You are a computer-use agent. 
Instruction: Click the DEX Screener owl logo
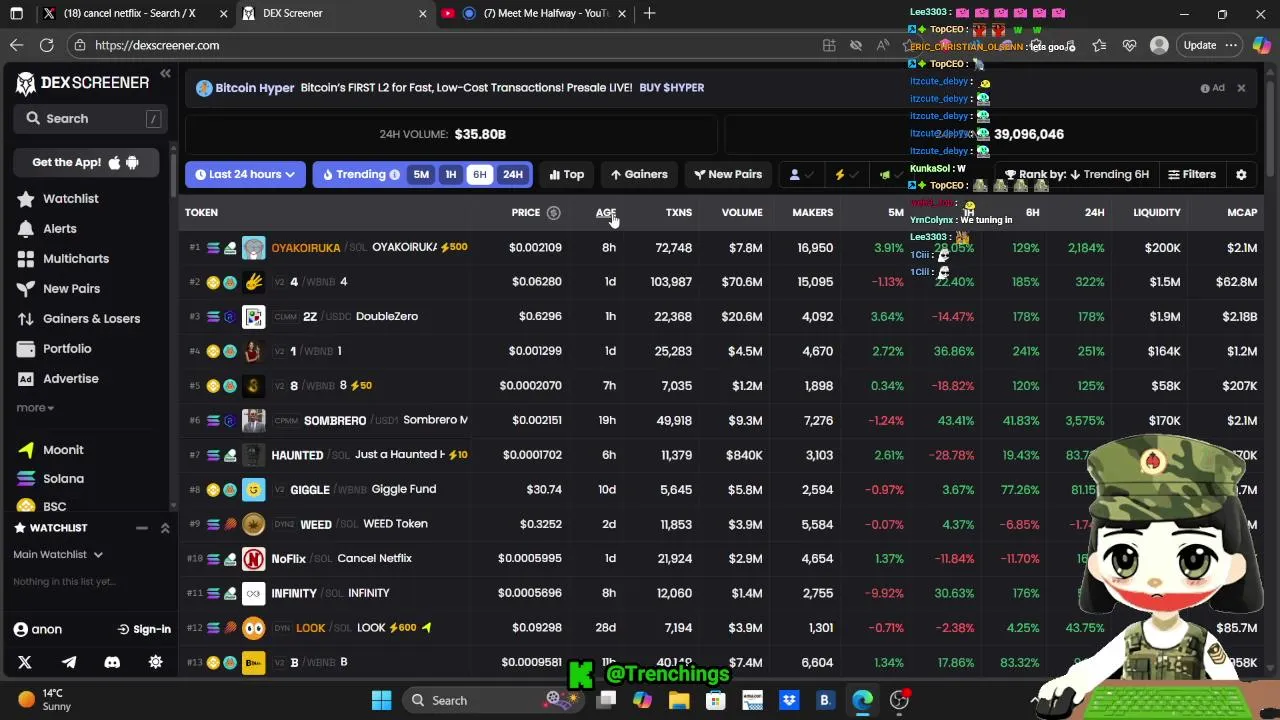click(x=25, y=83)
